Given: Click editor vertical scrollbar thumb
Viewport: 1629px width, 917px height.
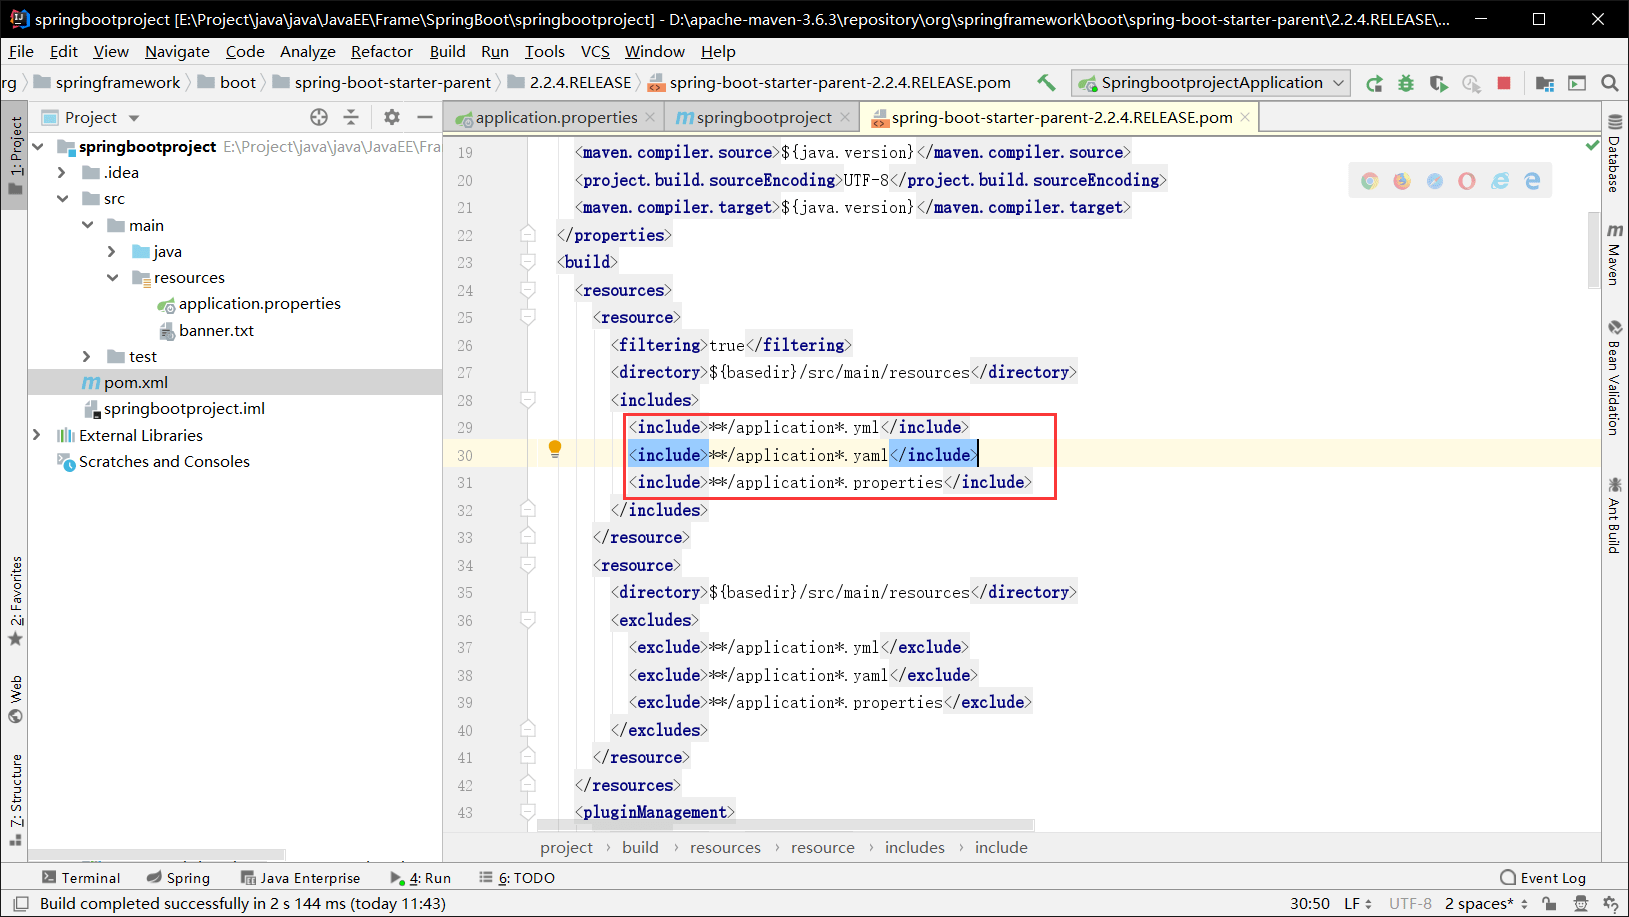Looking at the screenshot, I should [x=1594, y=250].
